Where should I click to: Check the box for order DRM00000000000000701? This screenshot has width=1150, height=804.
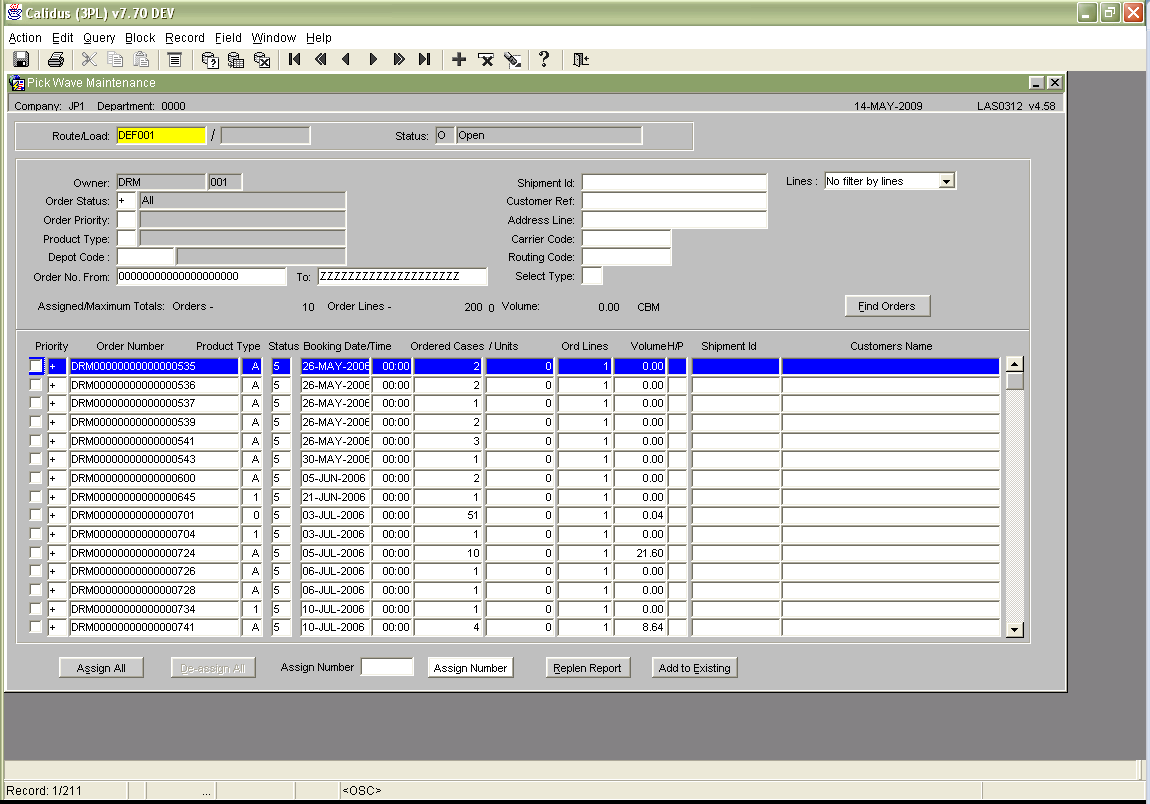click(36, 515)
